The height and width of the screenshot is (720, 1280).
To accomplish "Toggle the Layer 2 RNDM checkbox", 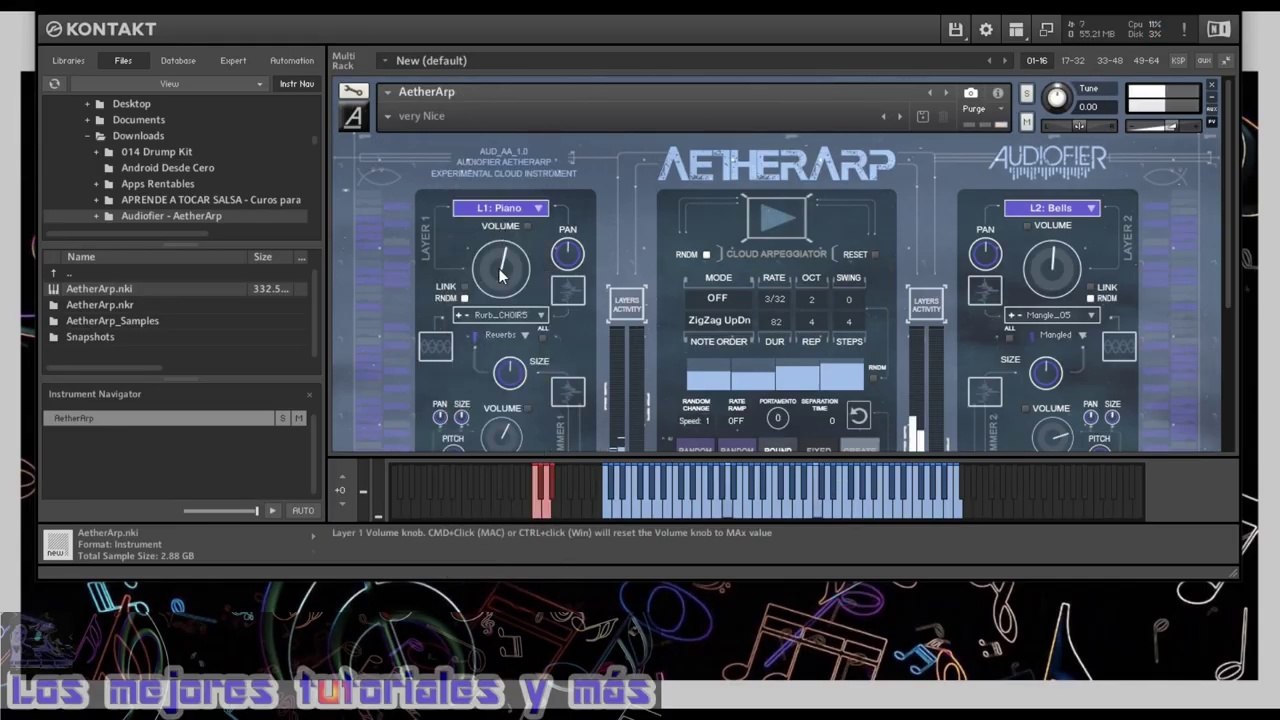I will click(x=1090, y=298).
